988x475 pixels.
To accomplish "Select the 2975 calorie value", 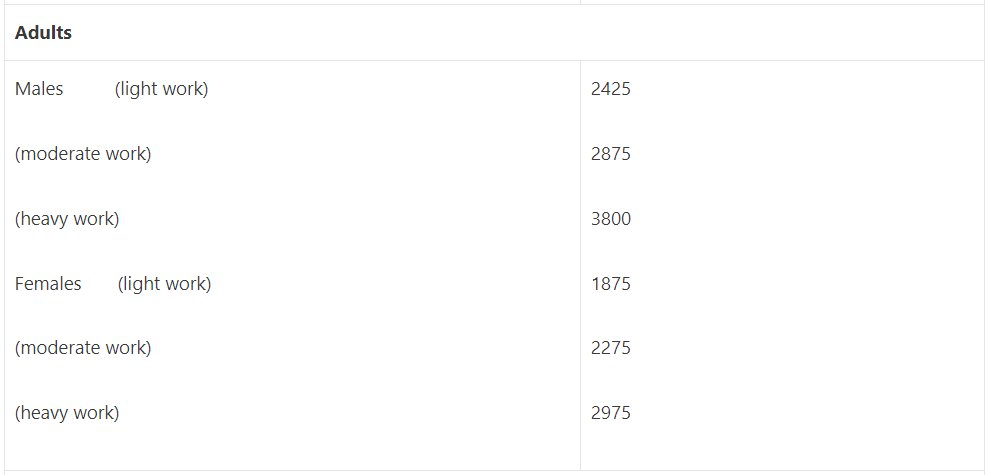I will click(x=611, y=412).
